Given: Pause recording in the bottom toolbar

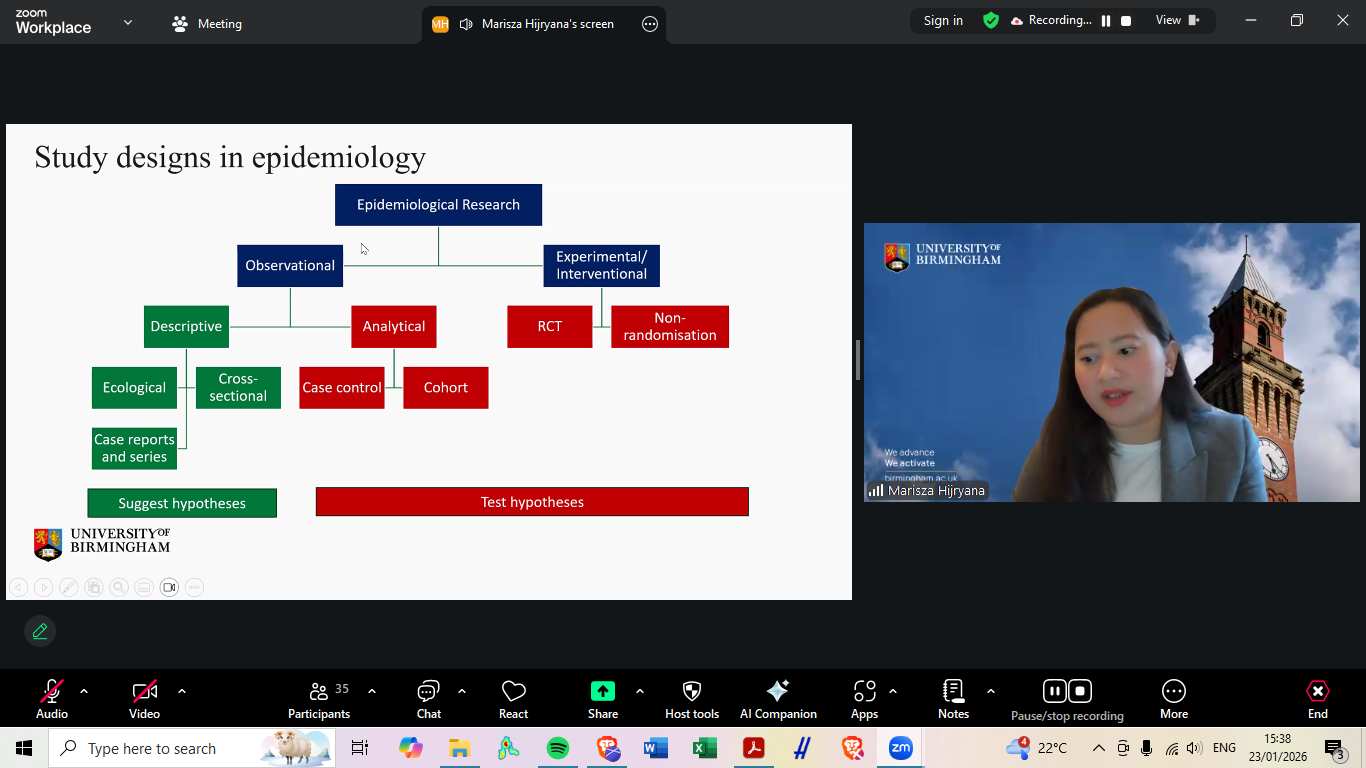Looking at the screenshot, I should (1054, 691).
